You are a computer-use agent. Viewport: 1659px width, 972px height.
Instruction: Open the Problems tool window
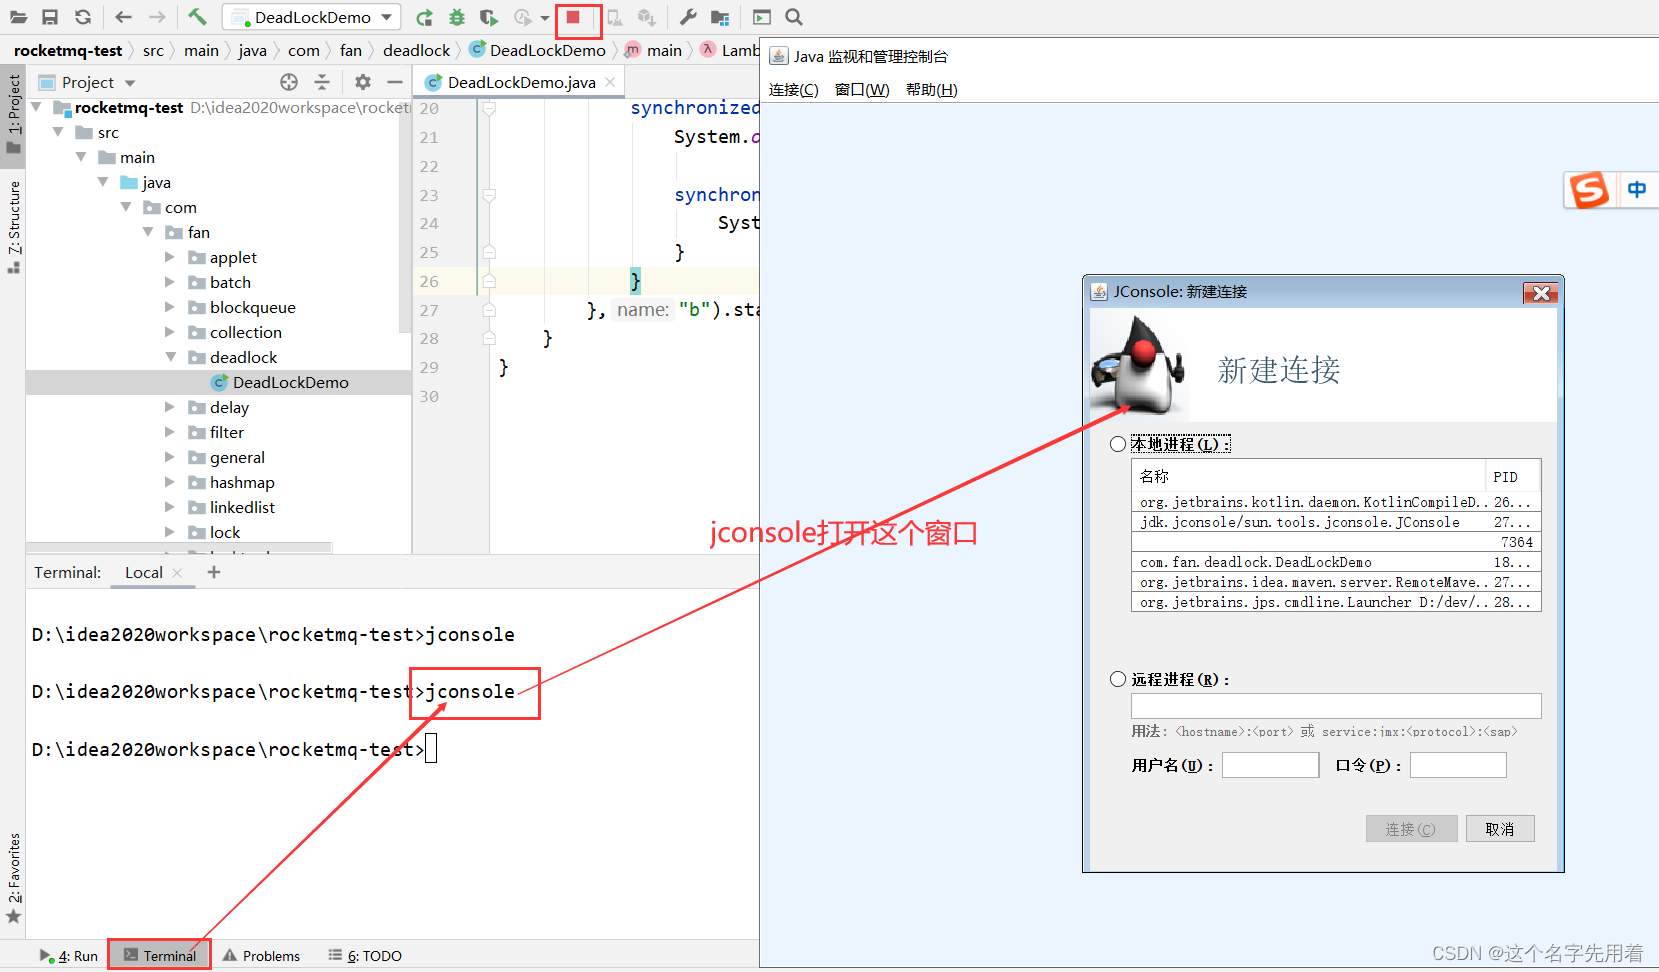click(260, 956)
